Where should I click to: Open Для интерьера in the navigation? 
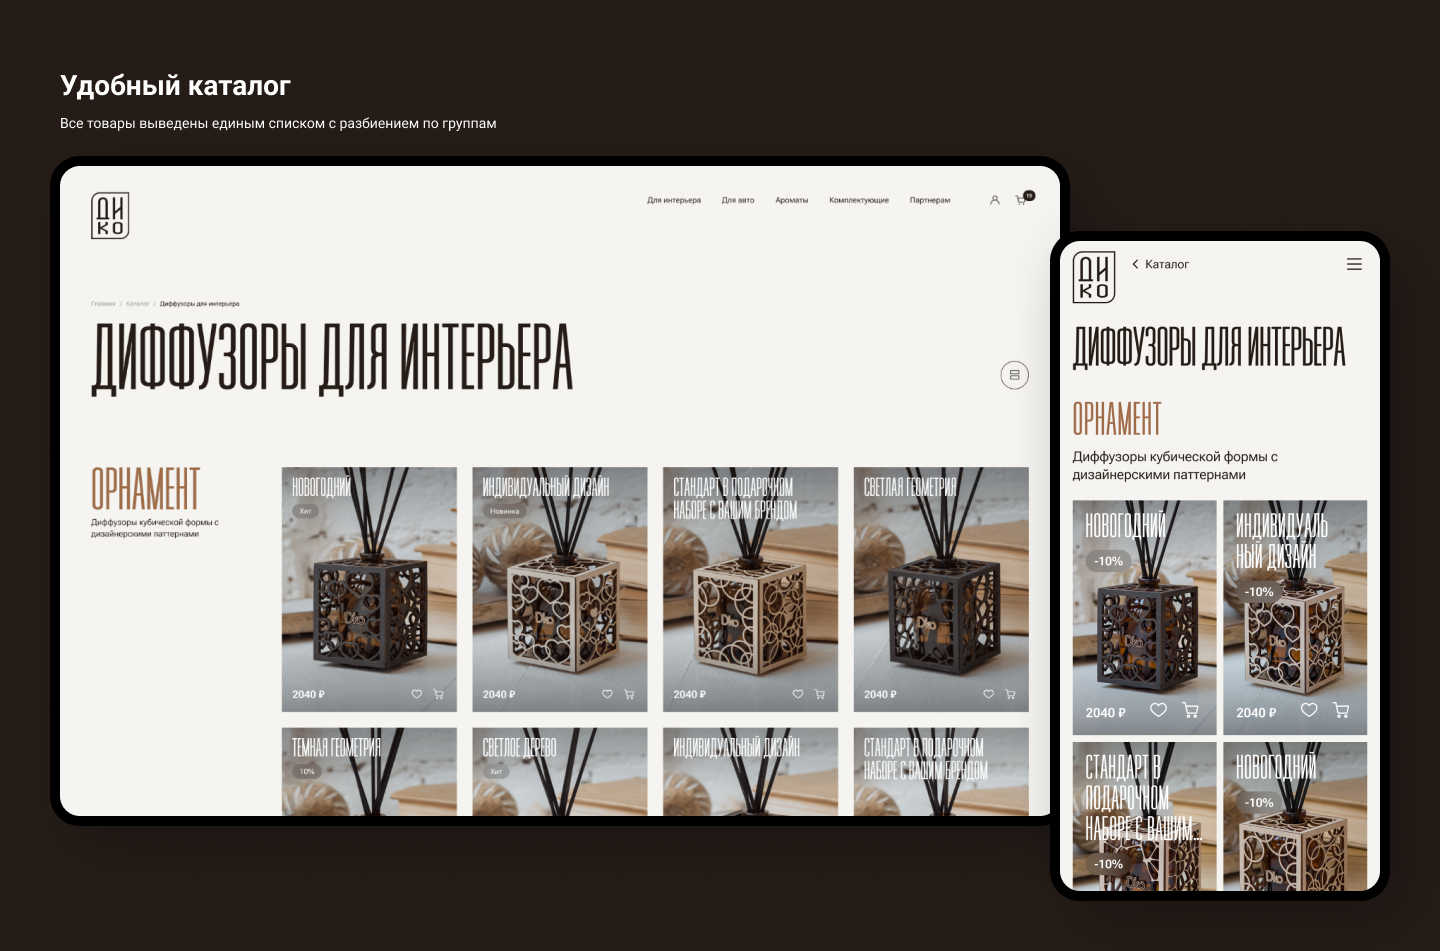click(x=674, y=200)
